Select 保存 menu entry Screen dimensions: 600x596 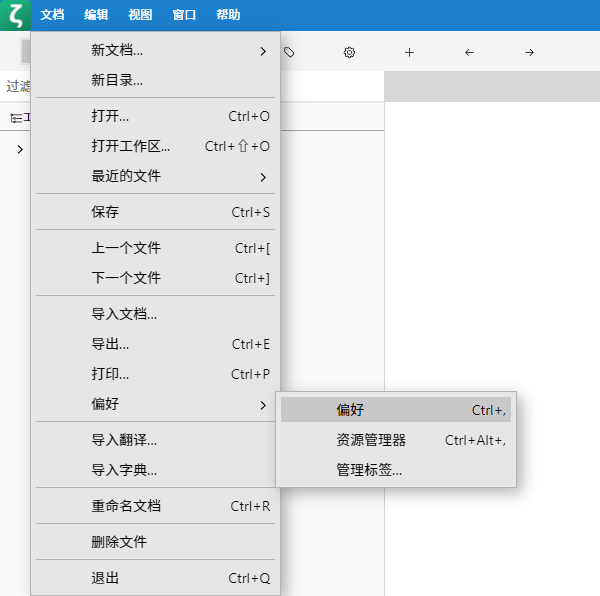(155, 212)
